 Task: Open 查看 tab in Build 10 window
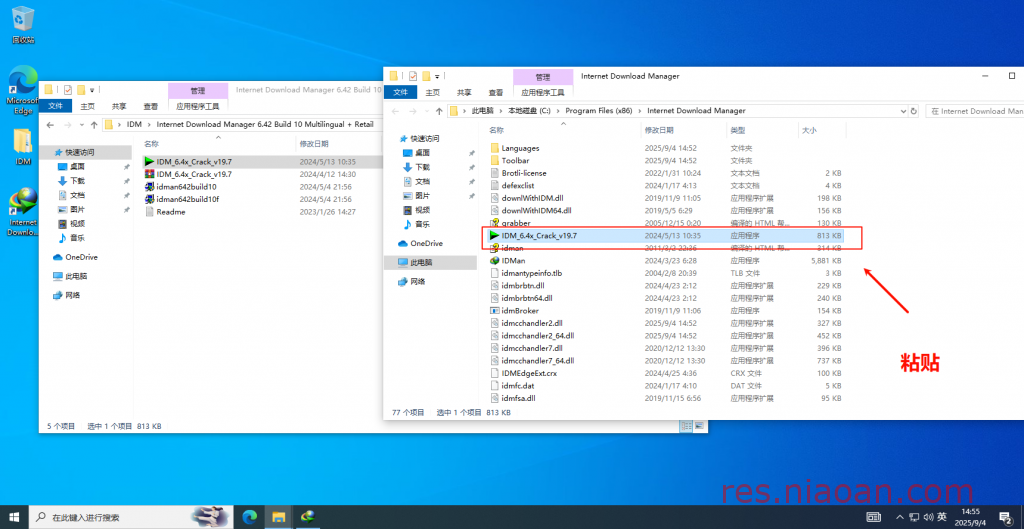point(151,106)
